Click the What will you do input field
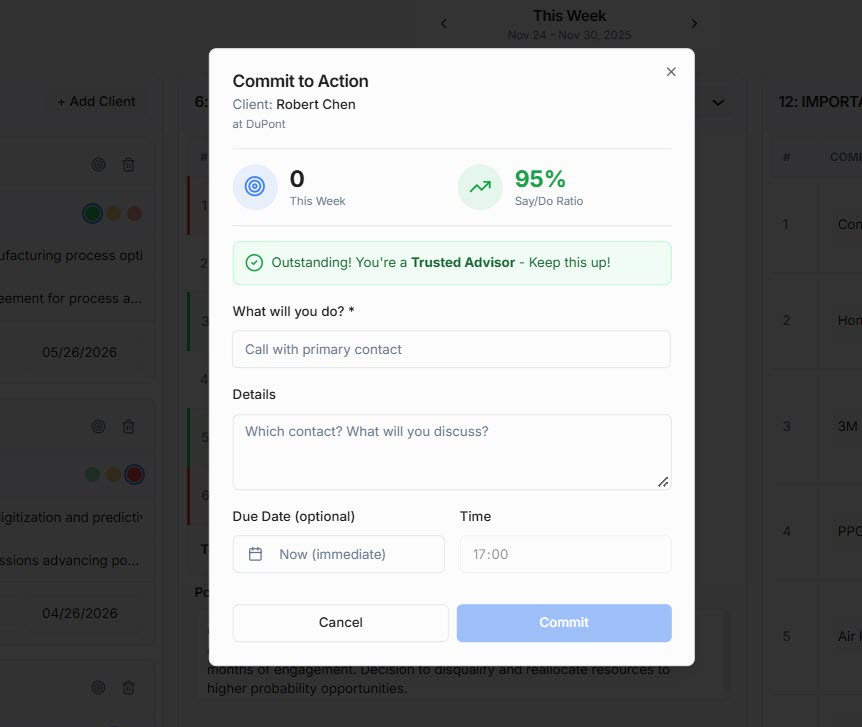This screenshot has width=862, height=727. coord(450,348)
